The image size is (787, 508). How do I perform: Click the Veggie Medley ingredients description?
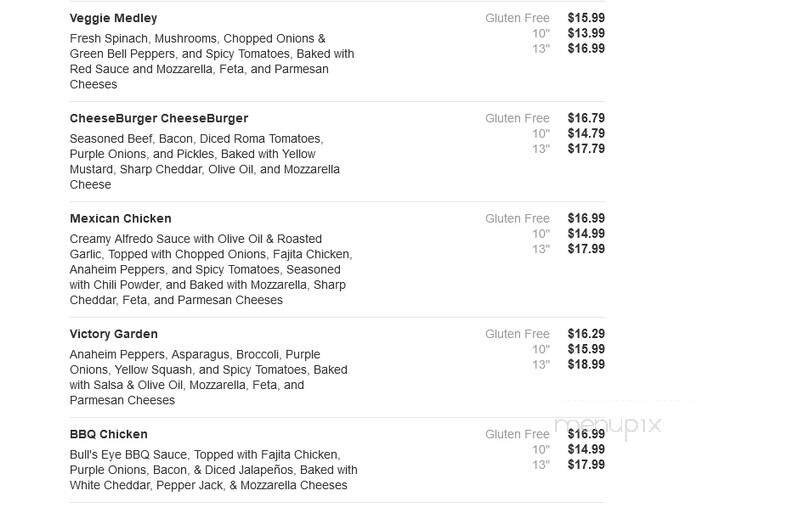(x=211, y=61)
